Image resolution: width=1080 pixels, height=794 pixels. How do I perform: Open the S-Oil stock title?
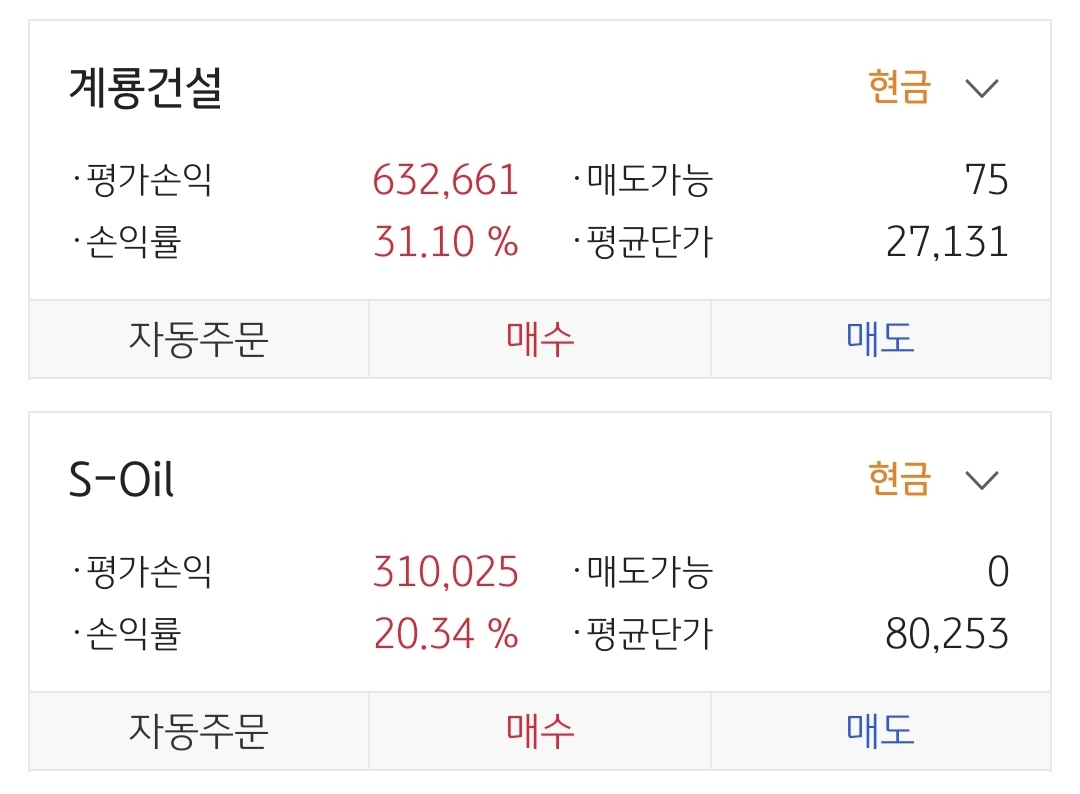pos(121,480)
